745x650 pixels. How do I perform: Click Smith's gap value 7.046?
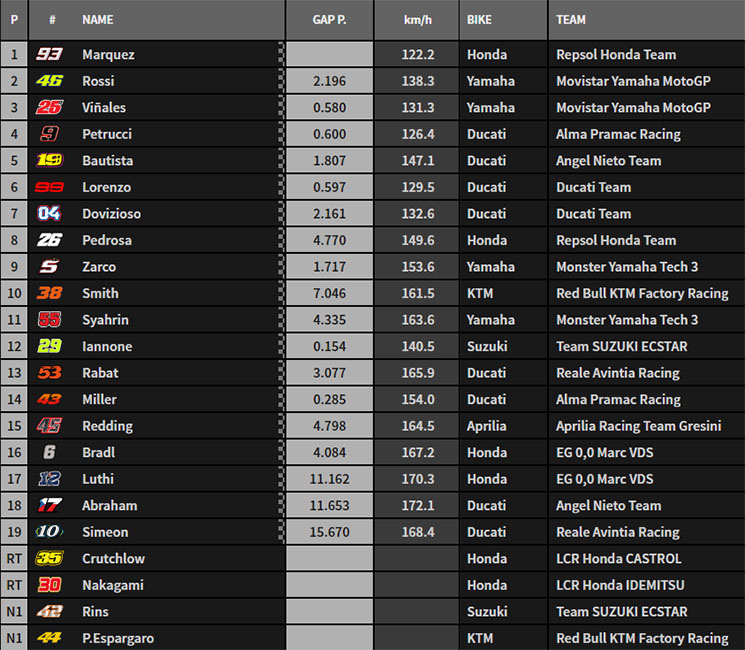(x=329, y=293)
